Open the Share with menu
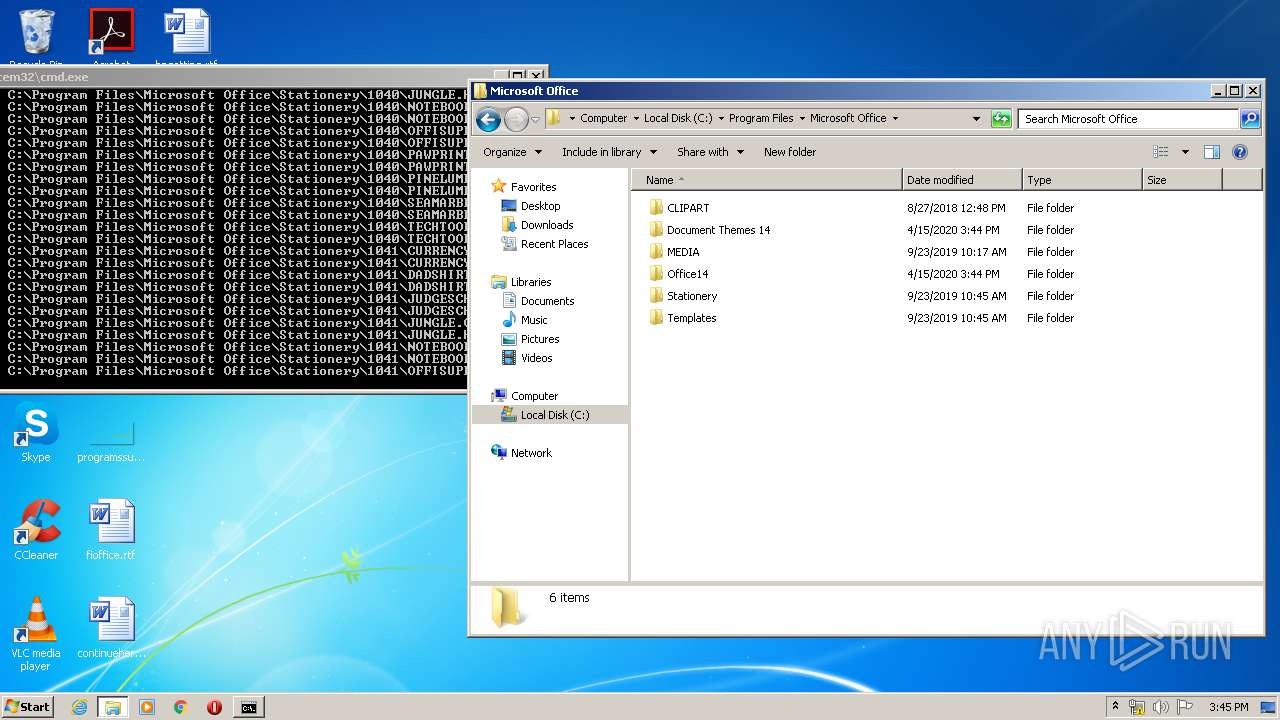Screen dimensions: 1280x720 pyautogui.click(x=710, y=152)
